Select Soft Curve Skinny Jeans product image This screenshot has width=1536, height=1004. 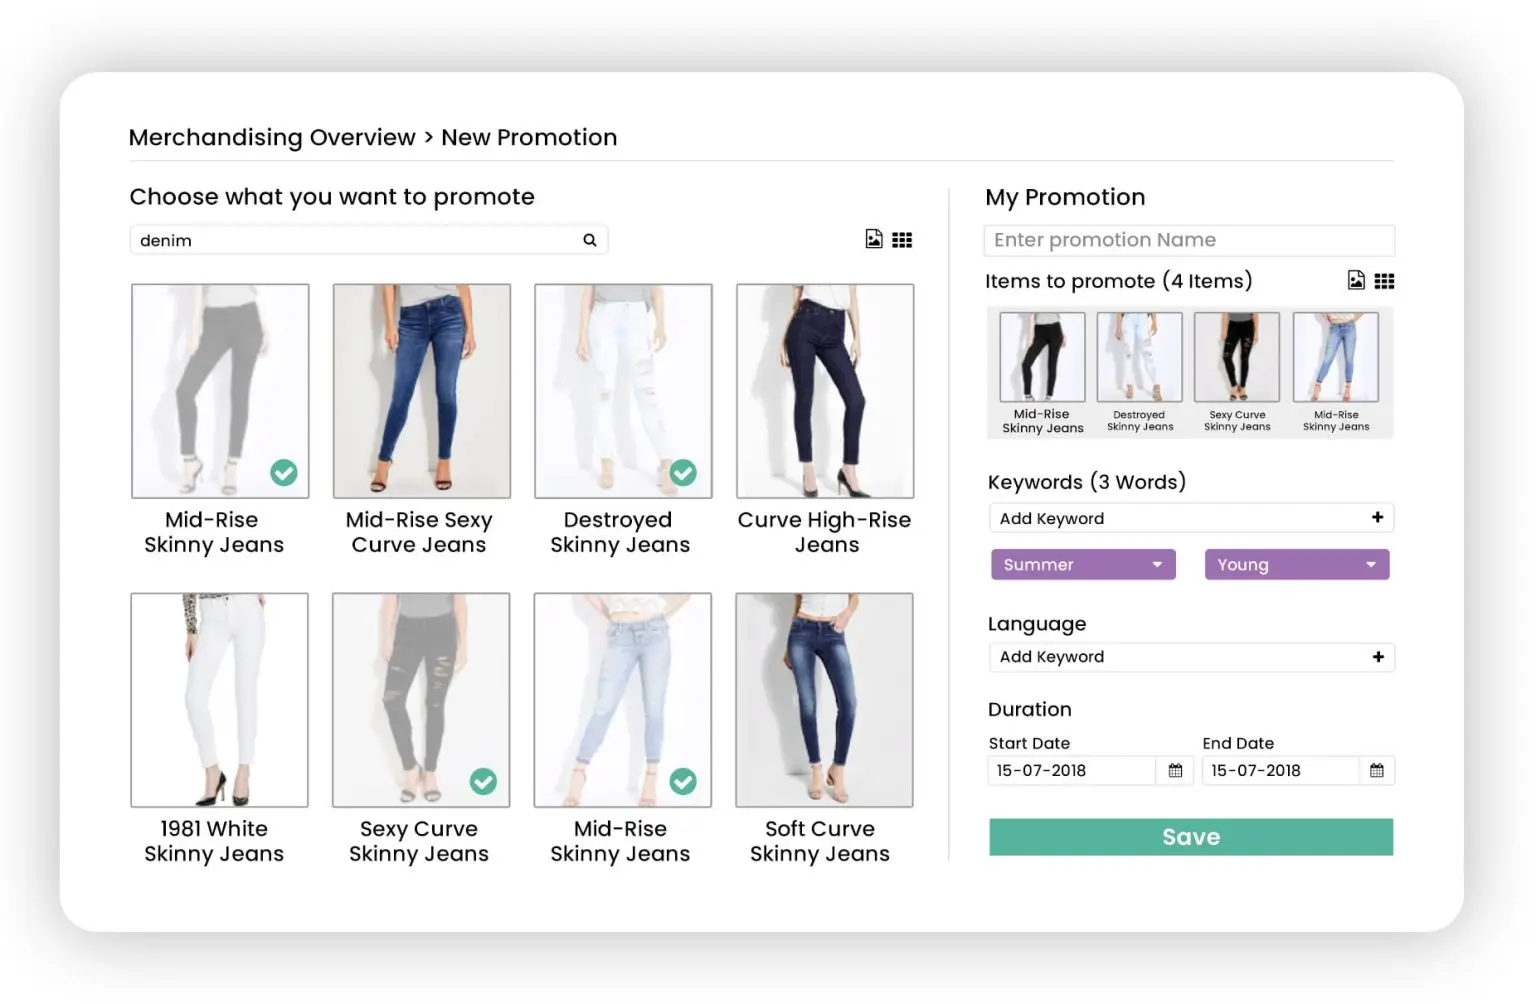pyautogui.click(x=824, y=700)
